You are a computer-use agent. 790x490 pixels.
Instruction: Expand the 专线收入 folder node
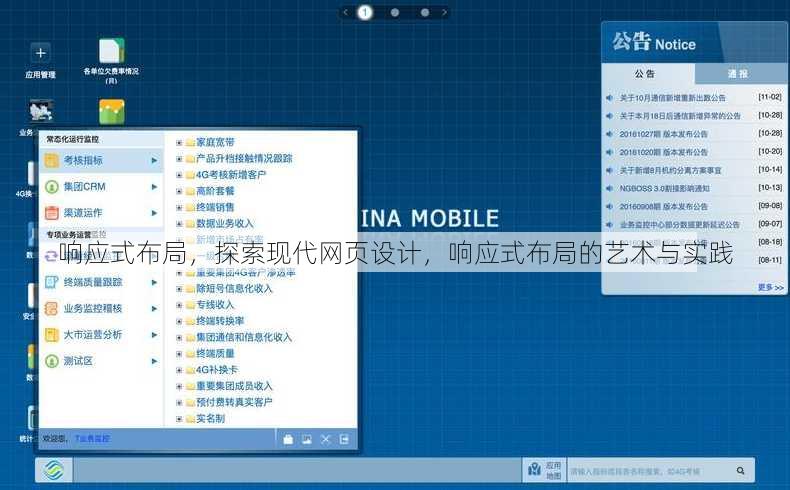pos(179,305)
